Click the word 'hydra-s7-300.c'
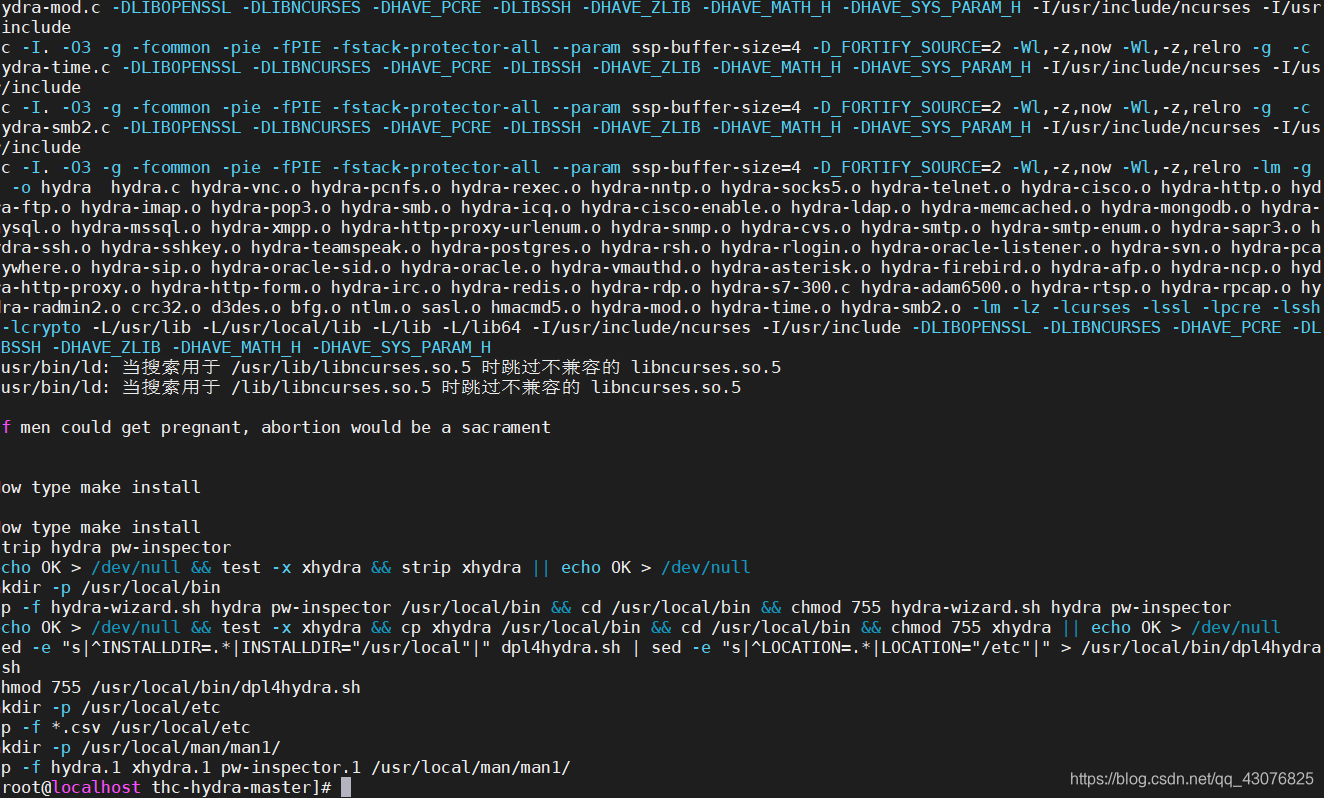Screen dimensions: 1324x798 point(781,288)
